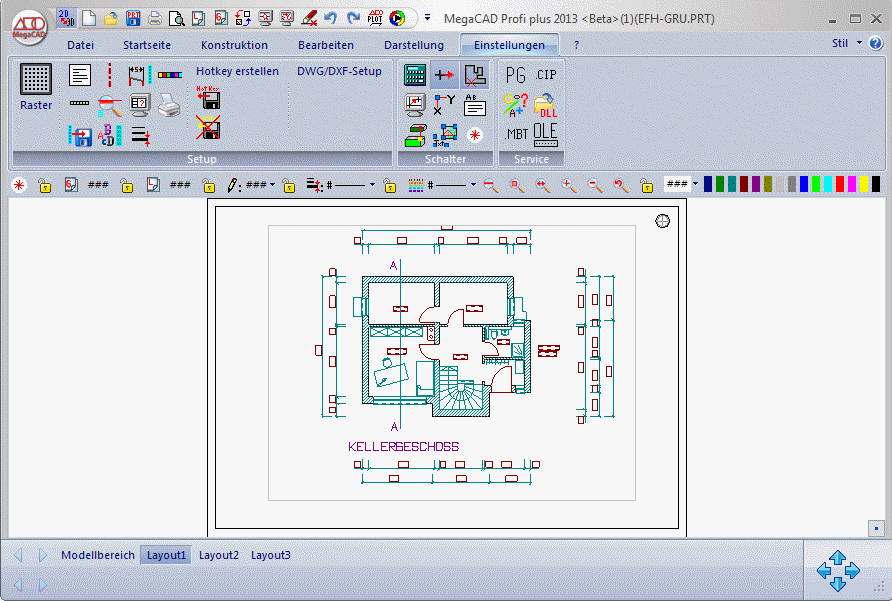
Task: Open the Bearbeiten tab
Action: point(326,45)
